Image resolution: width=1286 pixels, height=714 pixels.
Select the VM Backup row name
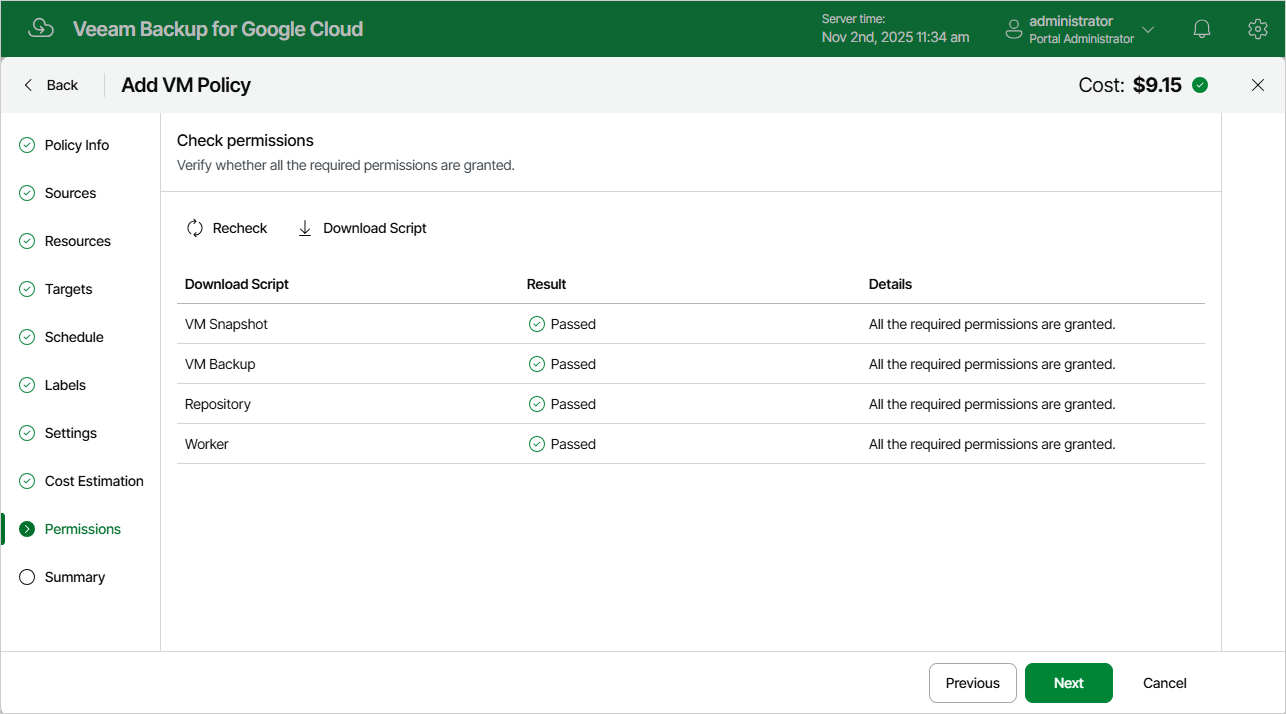coord(220,364)
